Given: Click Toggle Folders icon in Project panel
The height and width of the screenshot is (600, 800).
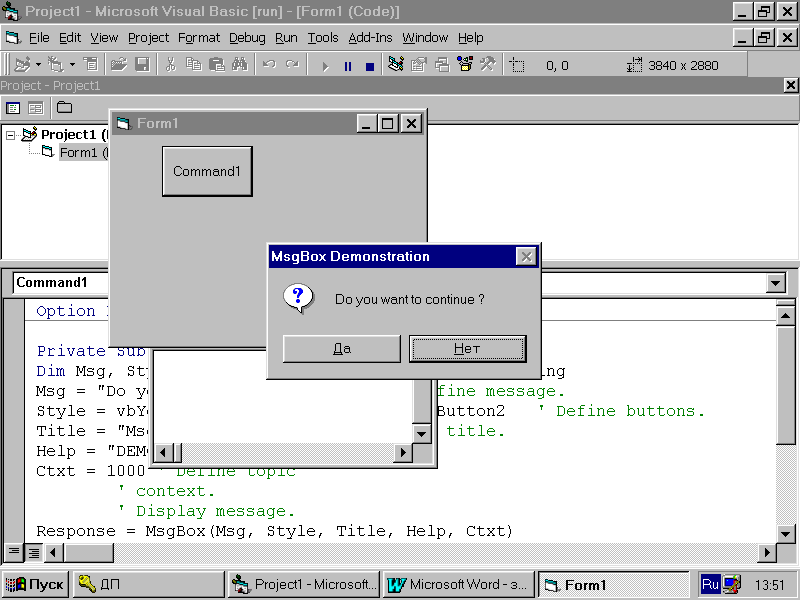Looking at the screenshot, I should click(64, 108).
